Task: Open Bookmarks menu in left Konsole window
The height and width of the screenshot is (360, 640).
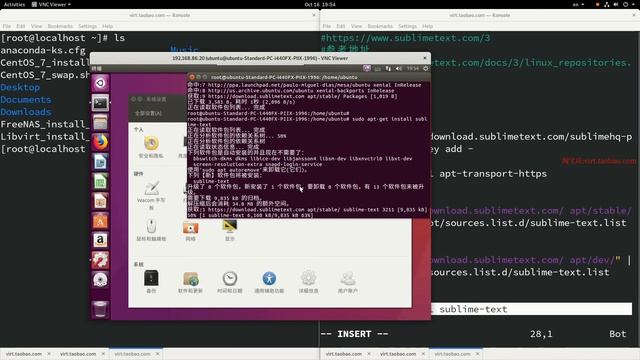Action: (x=60, y=26)
